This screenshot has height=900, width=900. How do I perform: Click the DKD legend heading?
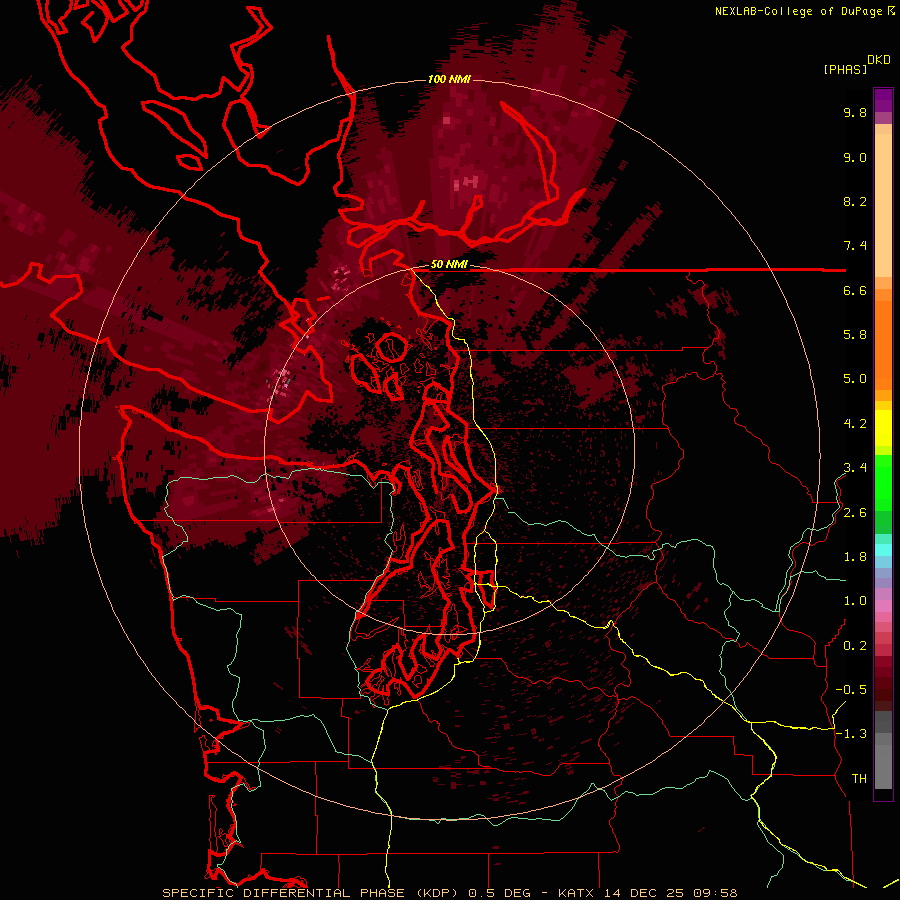pos(879,60)
